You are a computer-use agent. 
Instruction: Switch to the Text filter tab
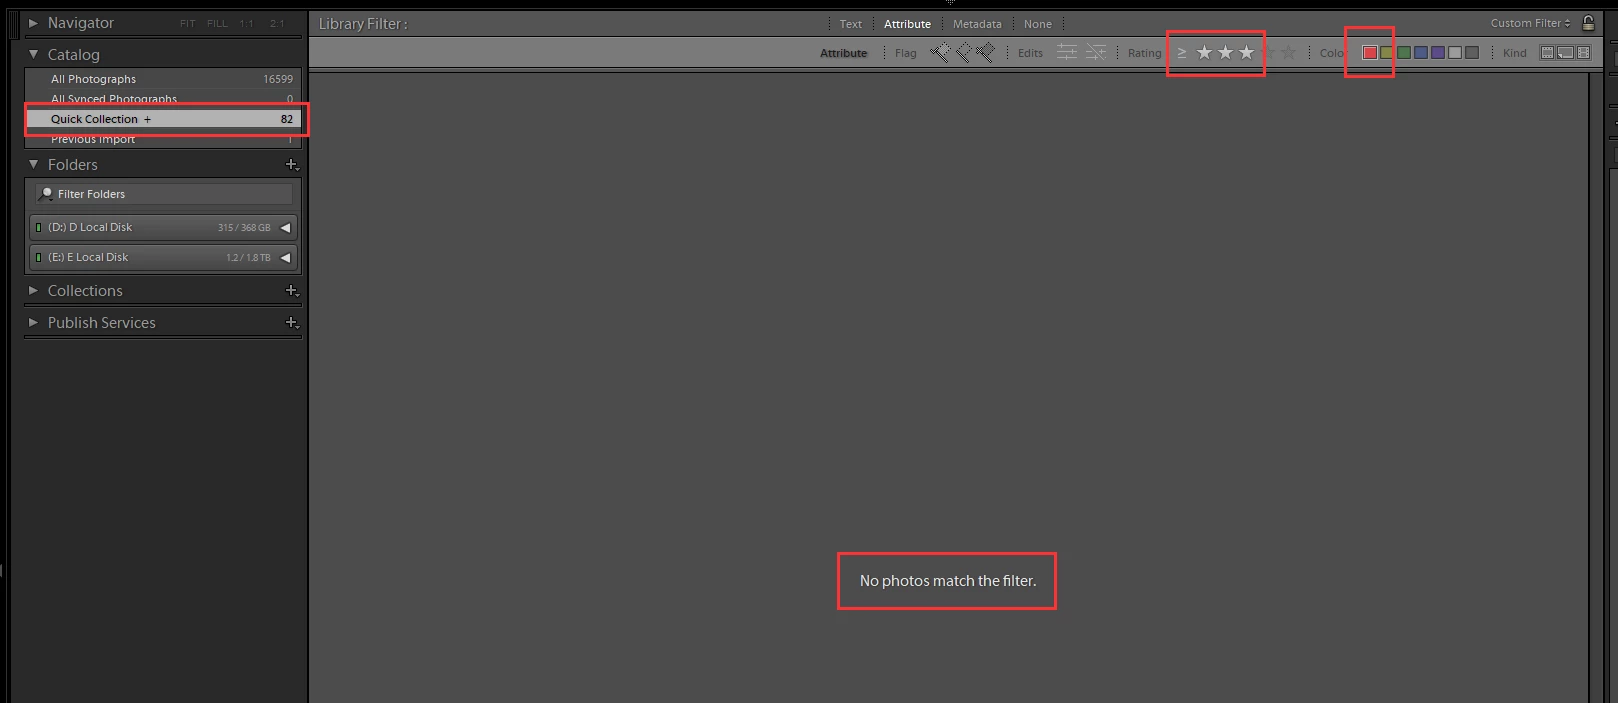(x=851, y=24)
